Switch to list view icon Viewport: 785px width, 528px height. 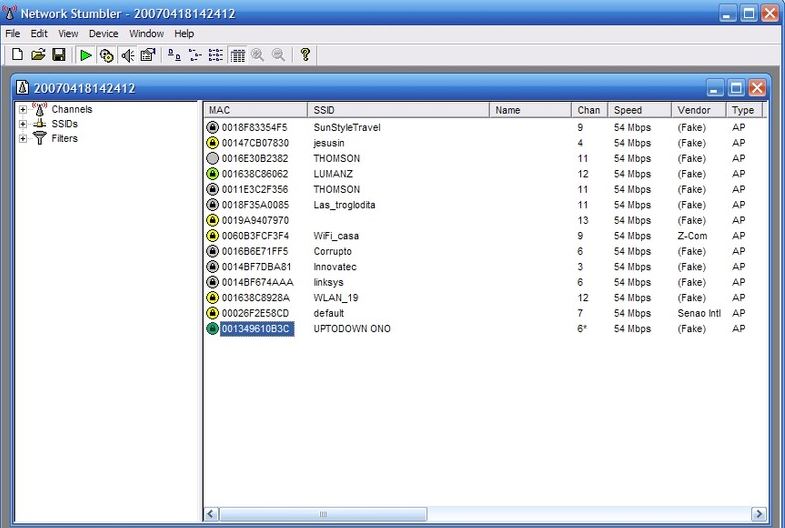pos(216,55)
